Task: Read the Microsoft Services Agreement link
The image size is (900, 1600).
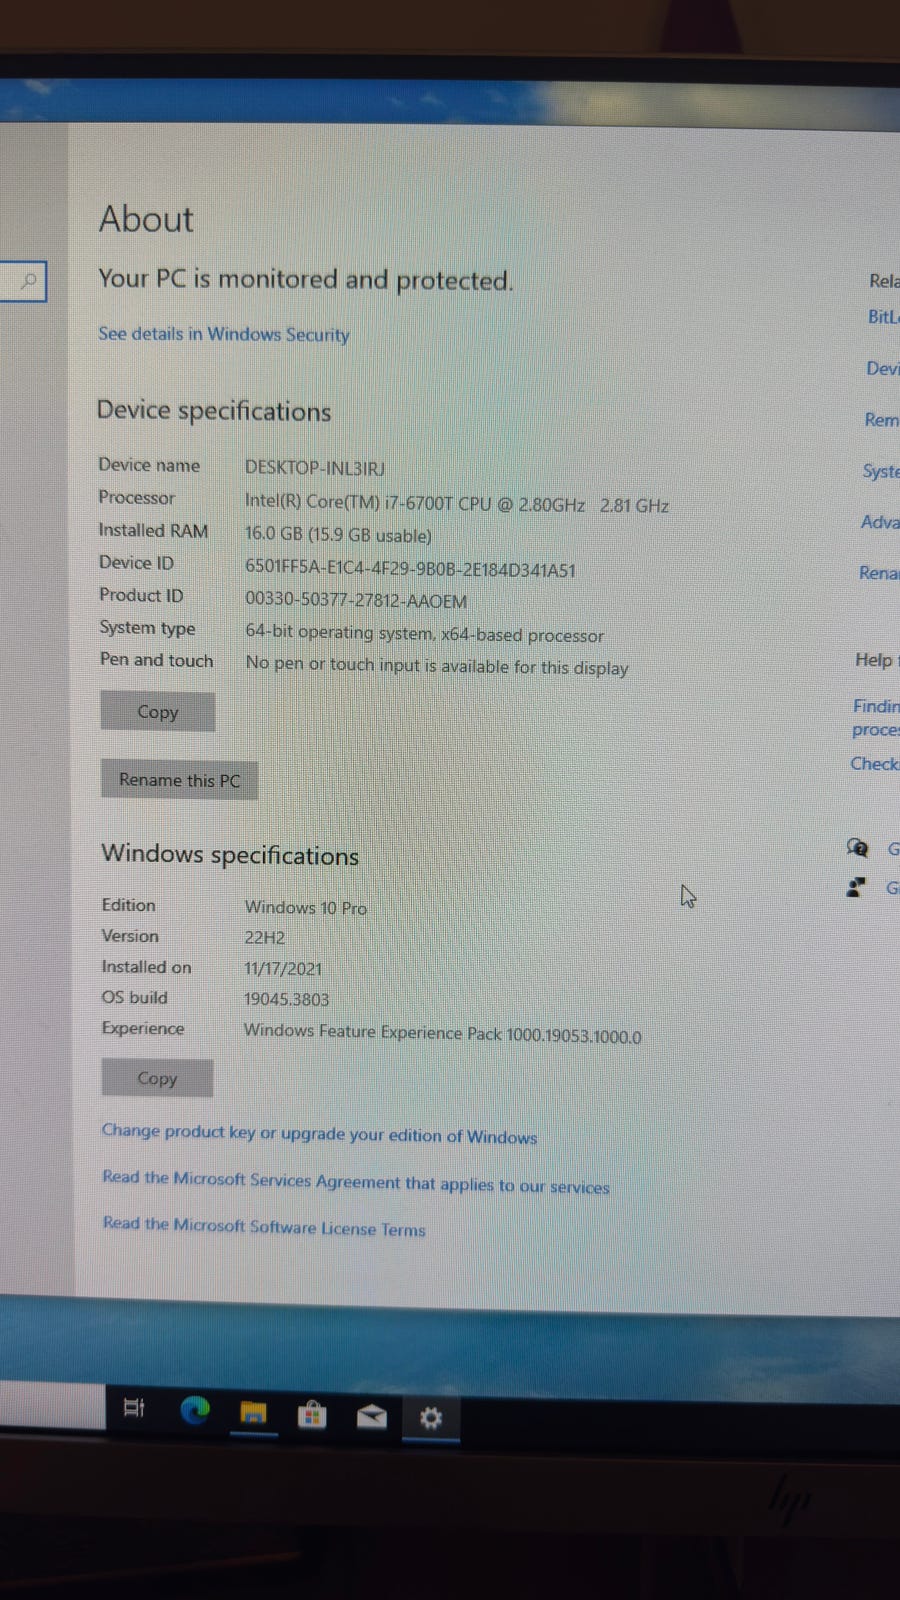Action: point(356,1182)
